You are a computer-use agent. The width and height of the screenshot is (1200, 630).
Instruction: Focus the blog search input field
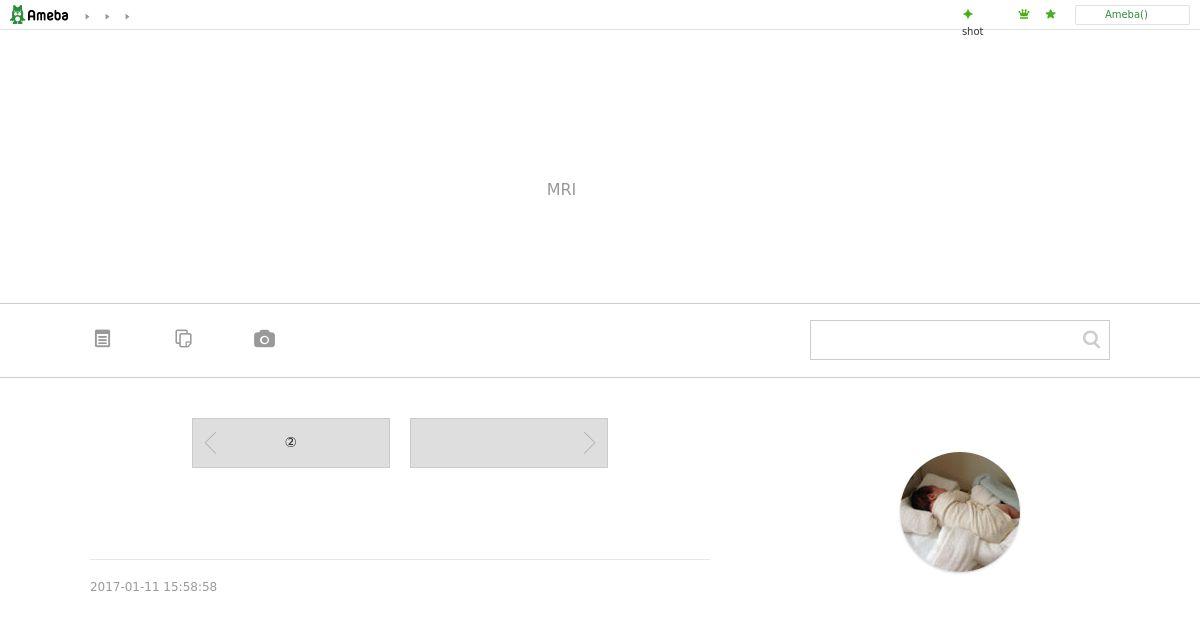pyautogui.click(x=945, y=340)
